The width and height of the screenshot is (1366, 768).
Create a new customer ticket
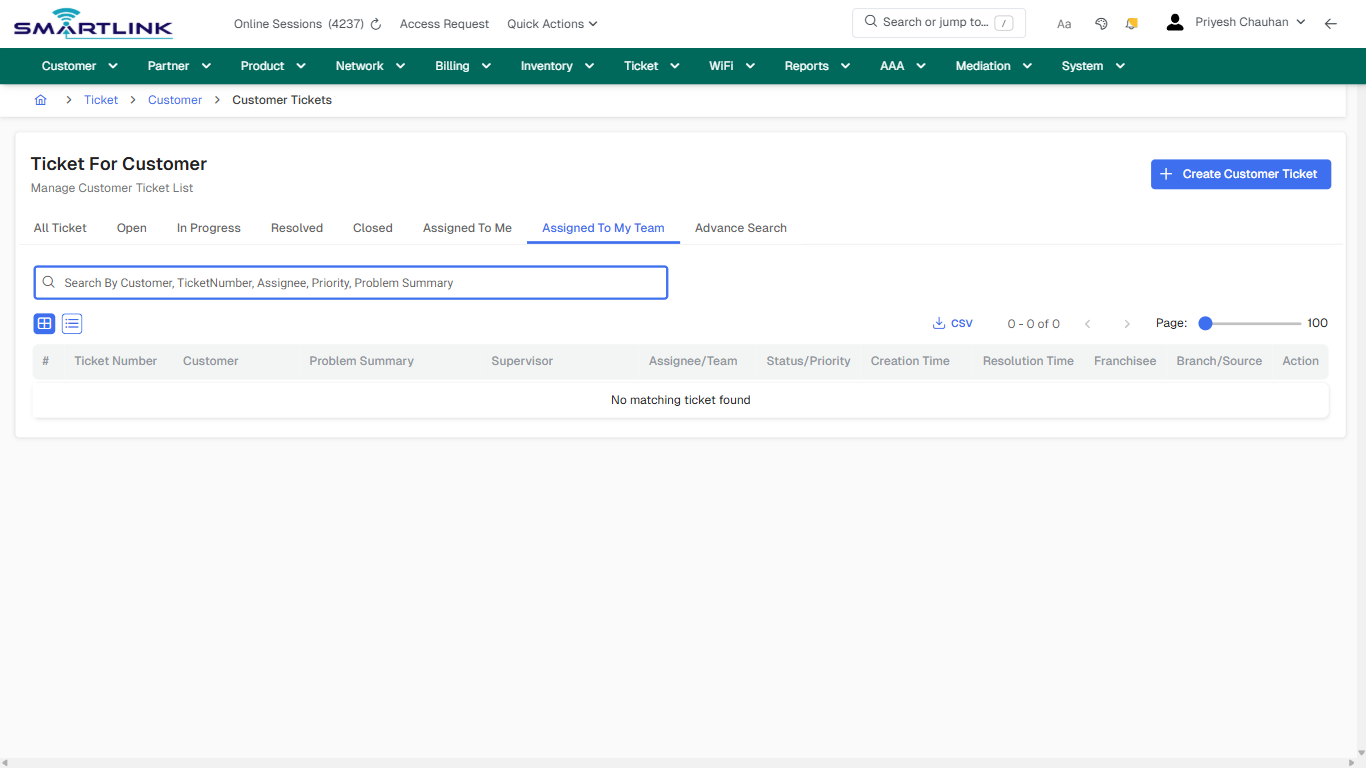pos(1240,174)
